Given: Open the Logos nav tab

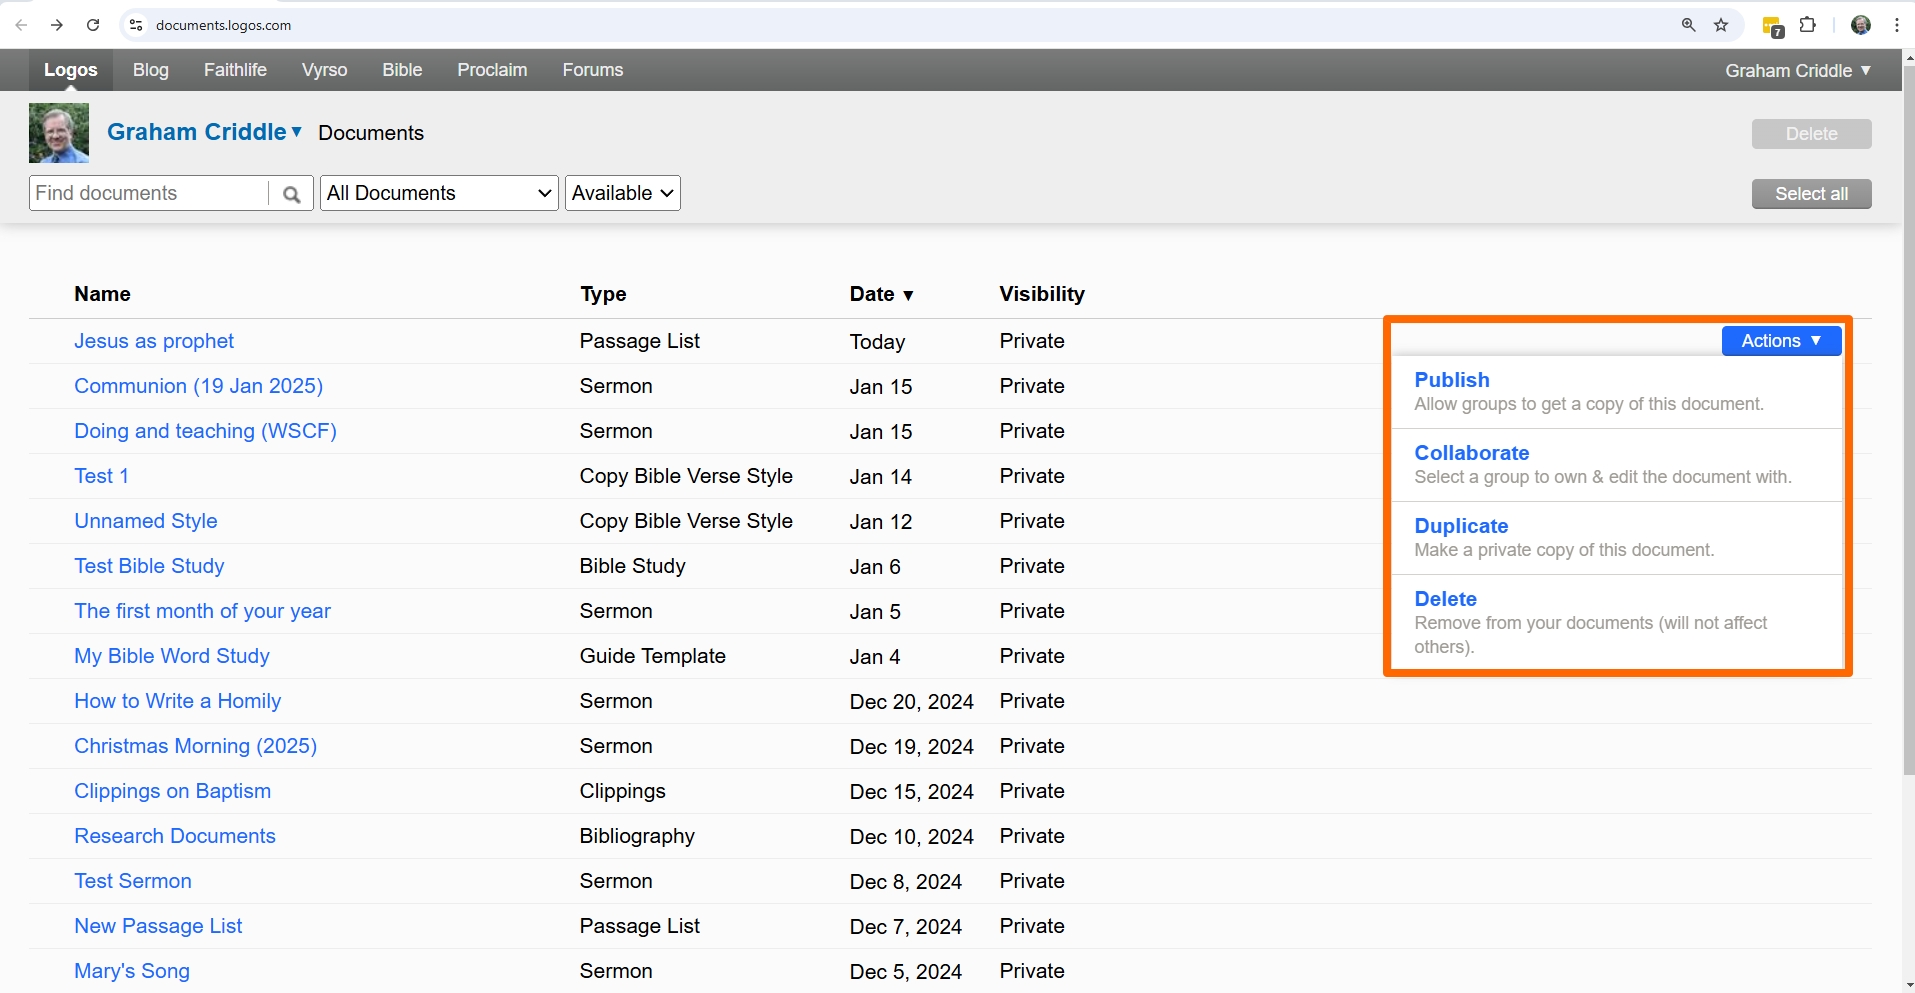Looking at the screenshot, I should [71, 70].
